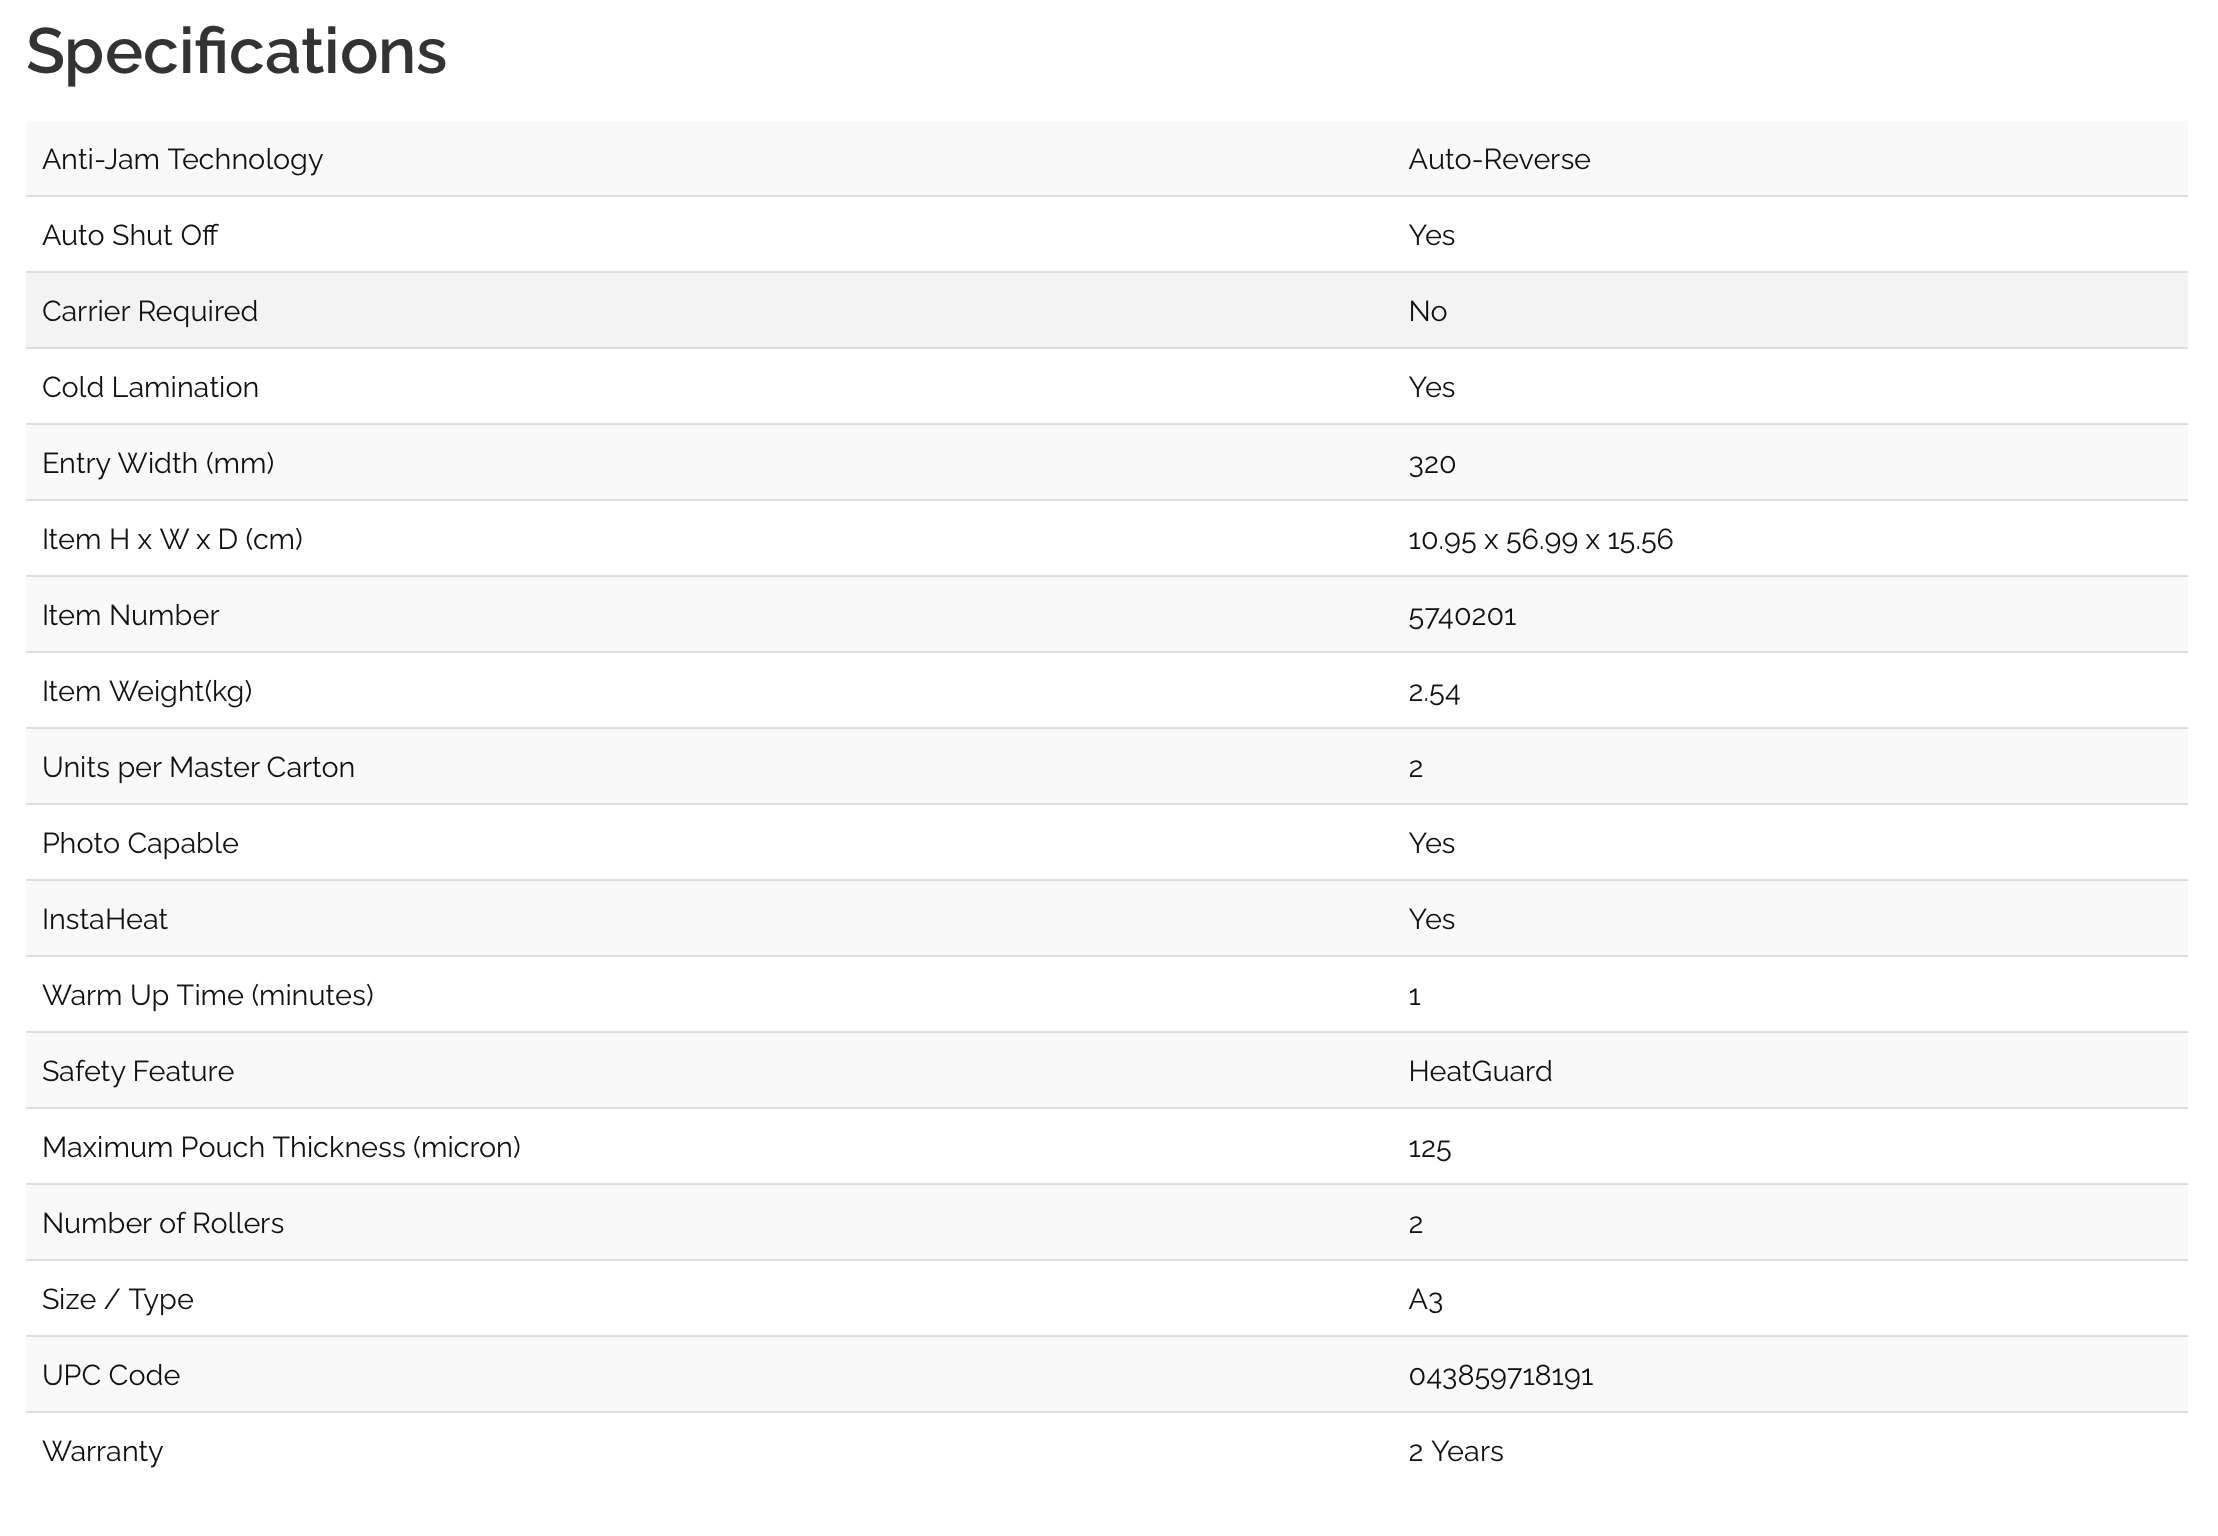Image resolution: width=2218 pixels, height=1536 pixels.
Task: Select the Units per Master Carton label
Action: 198,768
